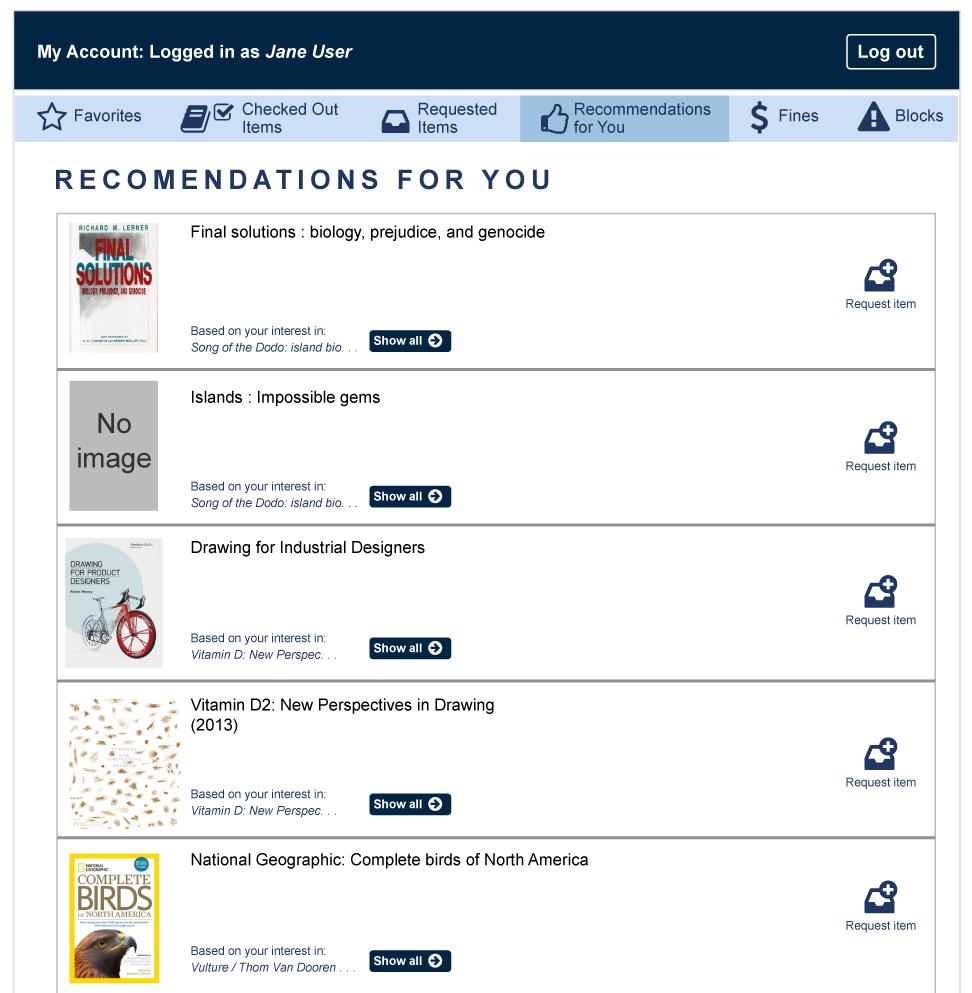Show all for Islands: Impossible gems
This screenshot has height=993, width=972.
click(x=410, y=496)
